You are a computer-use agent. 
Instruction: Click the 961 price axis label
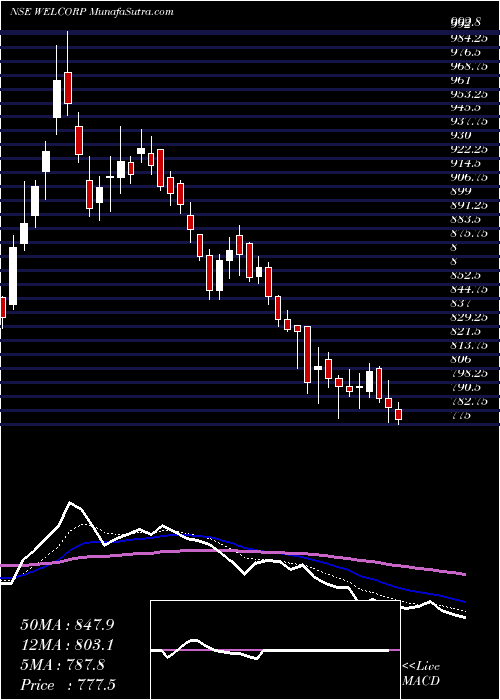tap(461, 80)
